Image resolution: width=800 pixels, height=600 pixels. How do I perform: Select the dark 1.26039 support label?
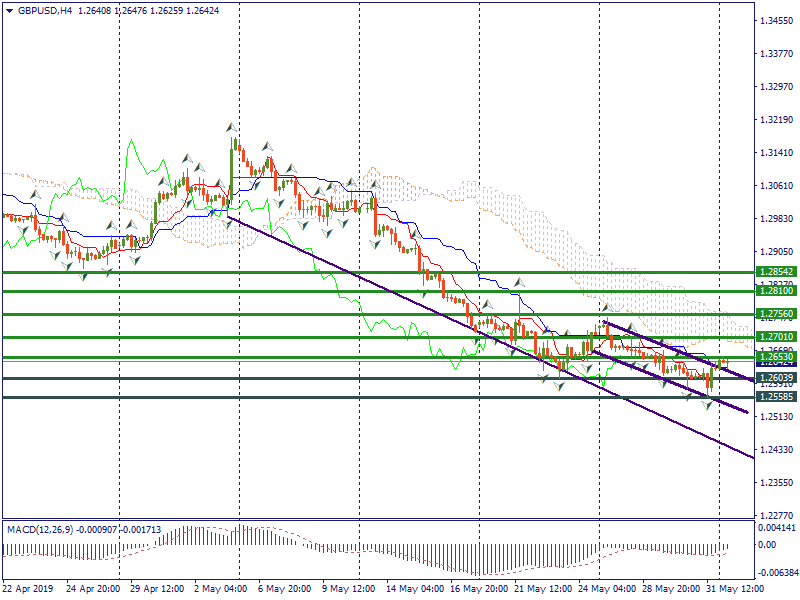[775, 378]
